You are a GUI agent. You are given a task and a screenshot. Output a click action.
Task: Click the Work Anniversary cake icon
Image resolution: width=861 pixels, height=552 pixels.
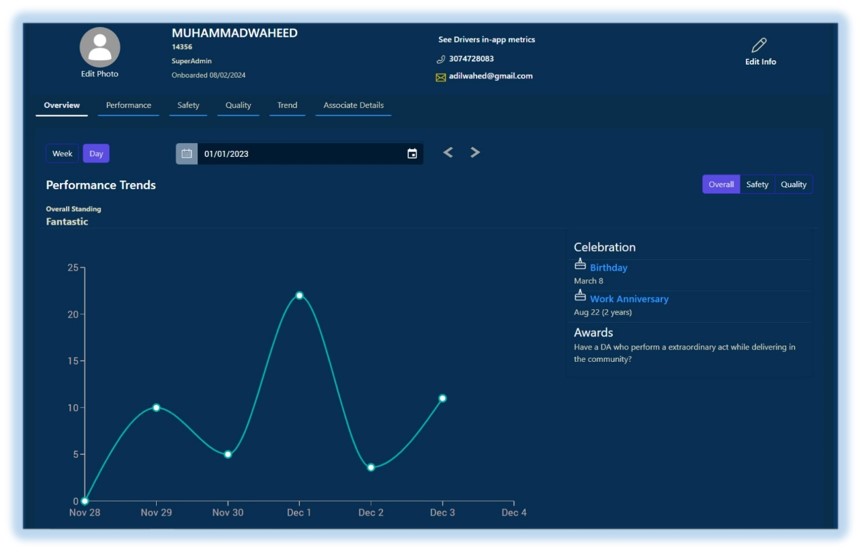click(580, 296)
